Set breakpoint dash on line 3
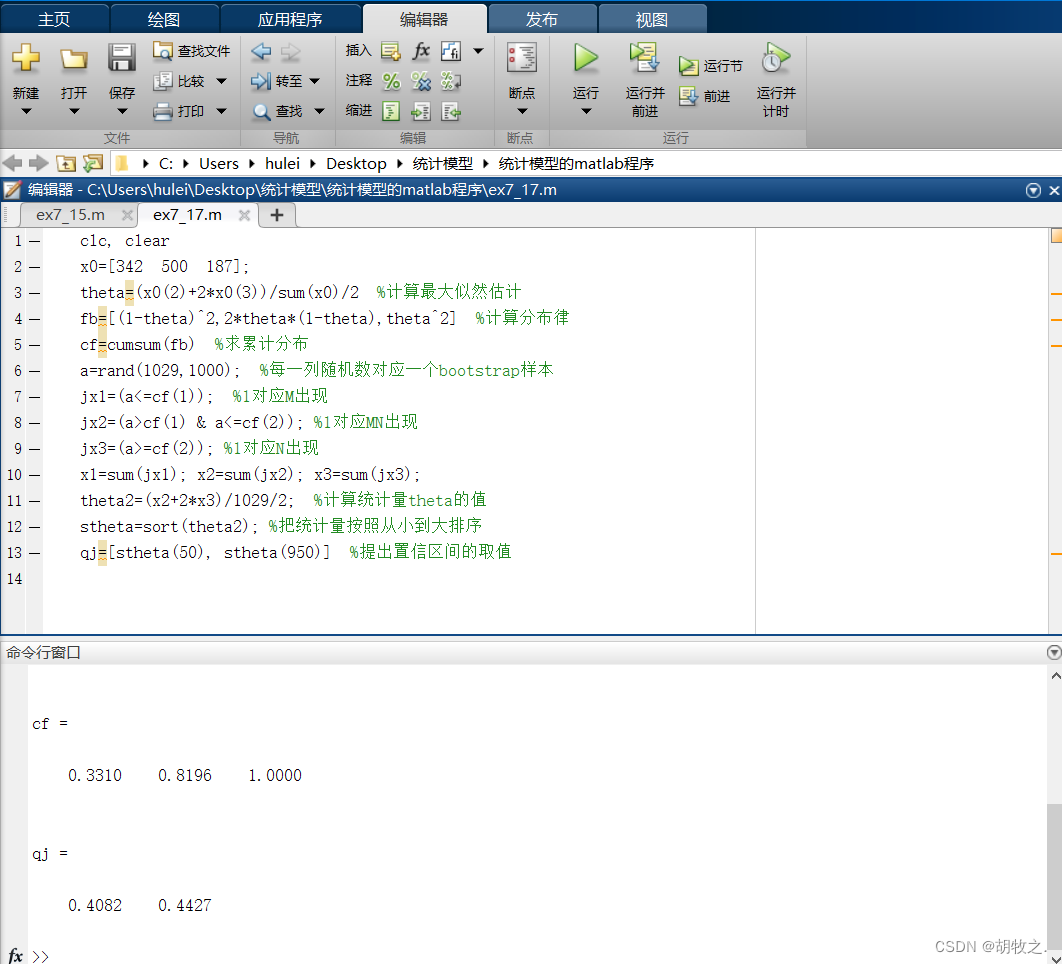The width and height of the screenshot is (1062, 964). [x=35, y=293]
